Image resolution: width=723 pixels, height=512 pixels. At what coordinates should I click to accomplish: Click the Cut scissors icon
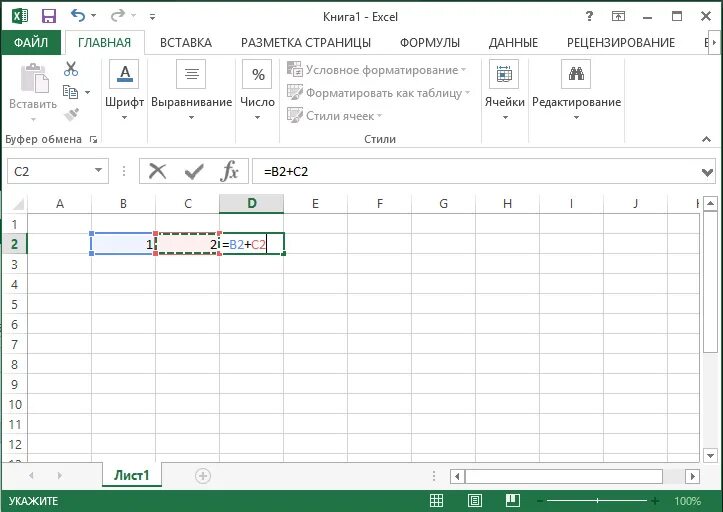point(71,69)
